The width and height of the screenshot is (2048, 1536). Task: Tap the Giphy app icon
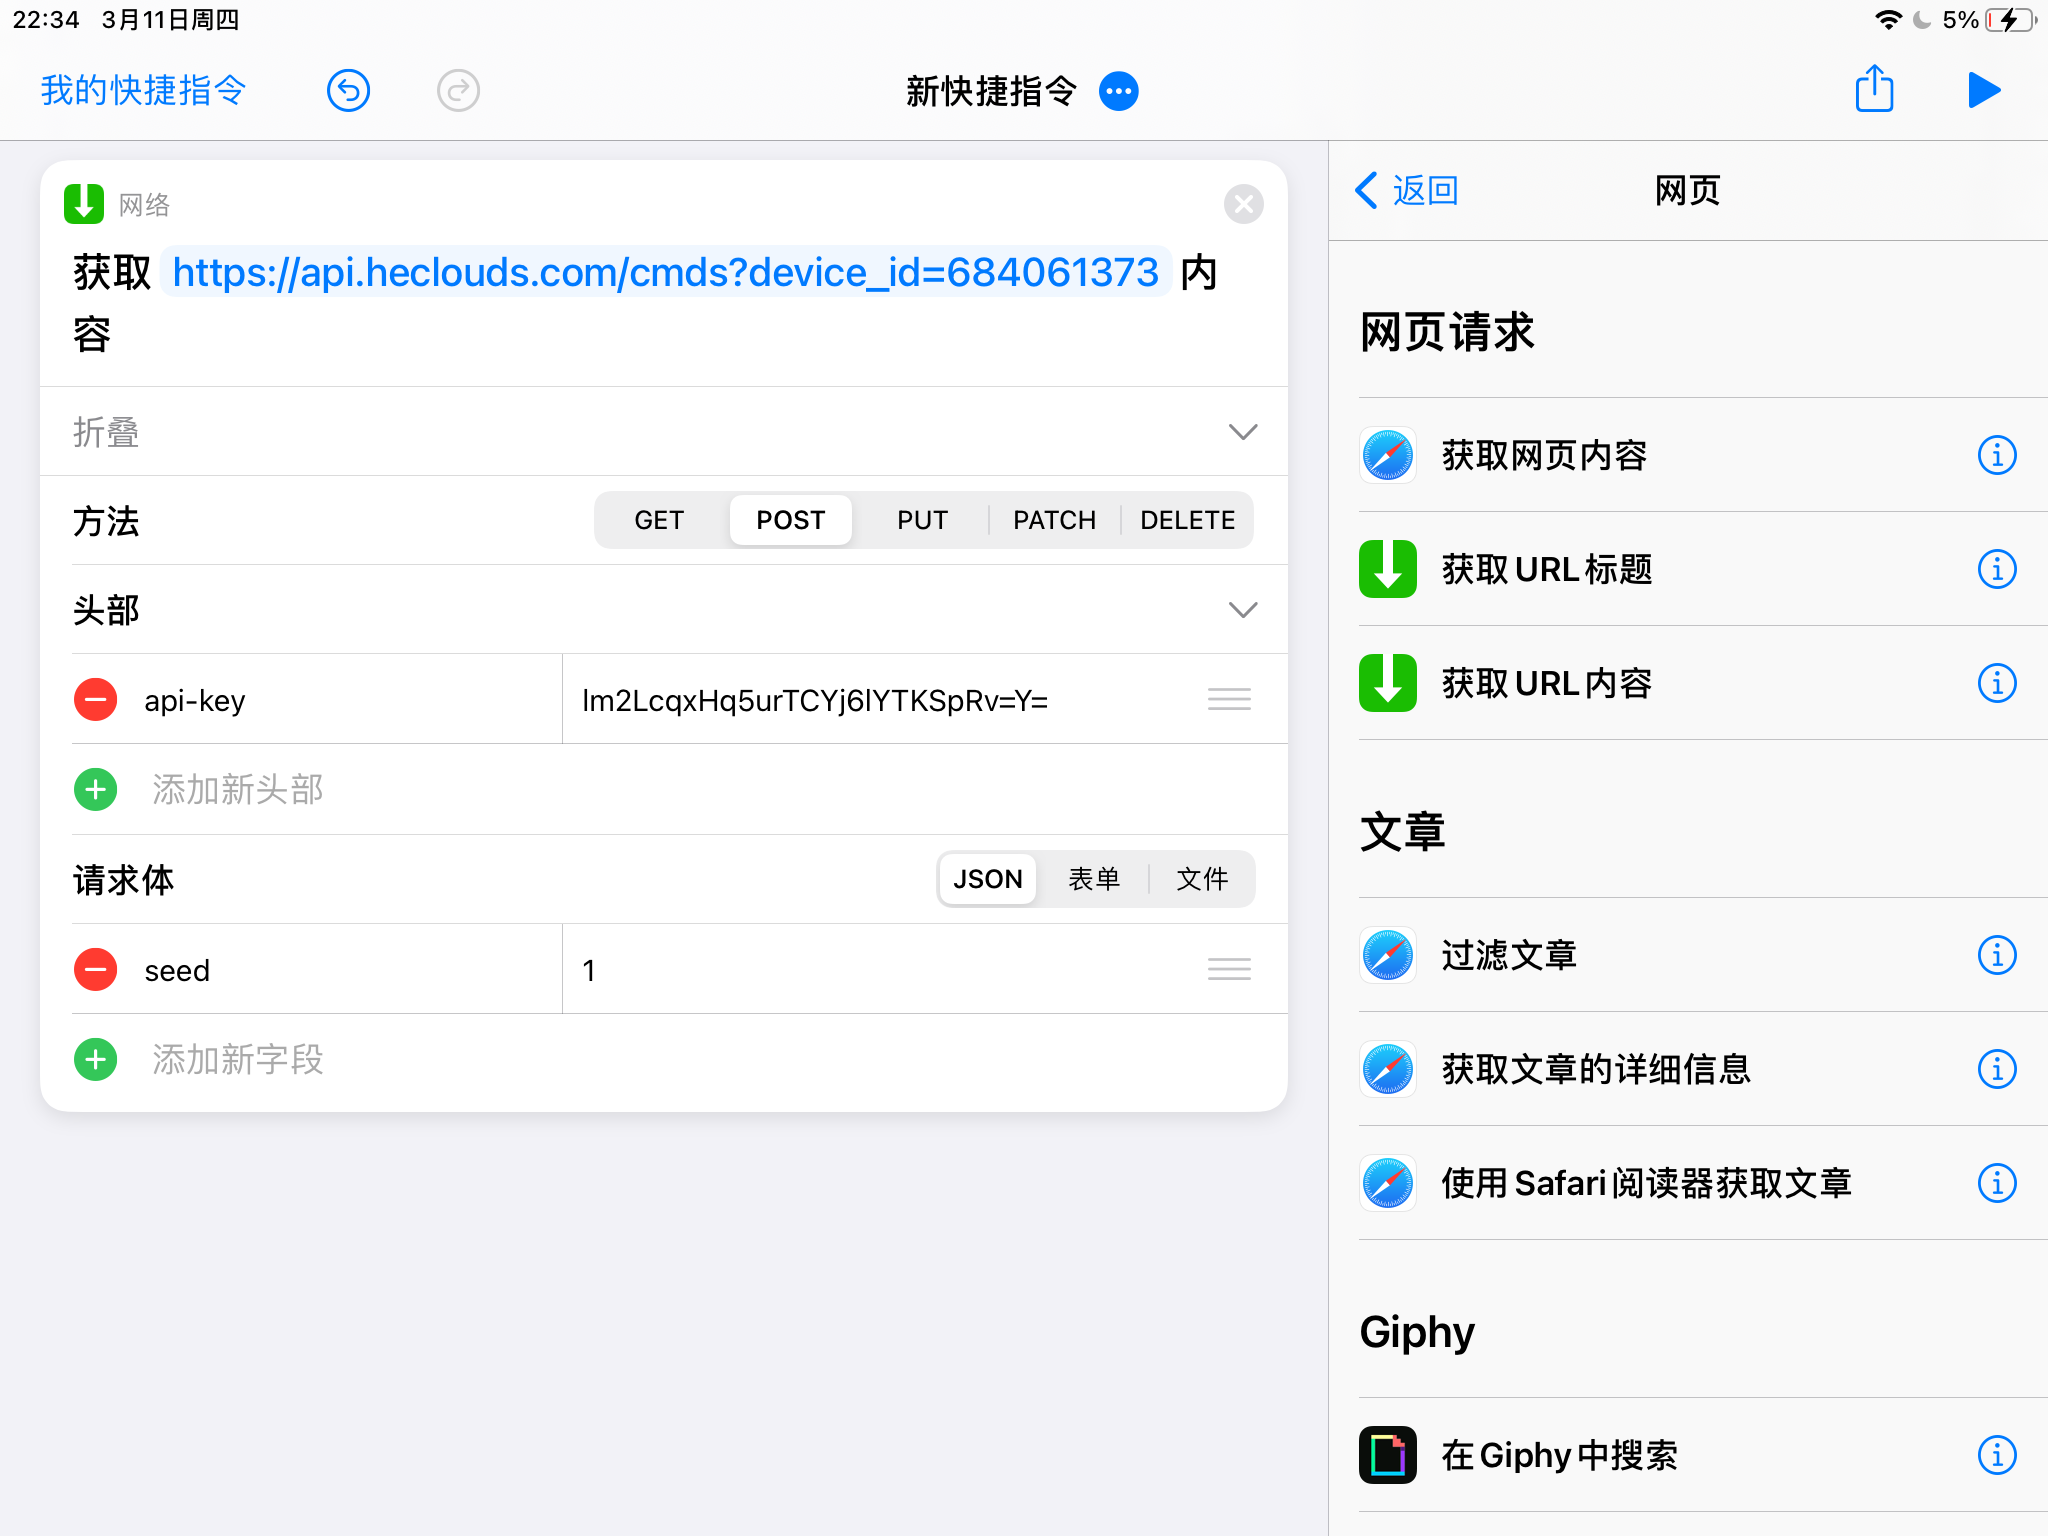pyautogui.click(x=1388, y=1455)
